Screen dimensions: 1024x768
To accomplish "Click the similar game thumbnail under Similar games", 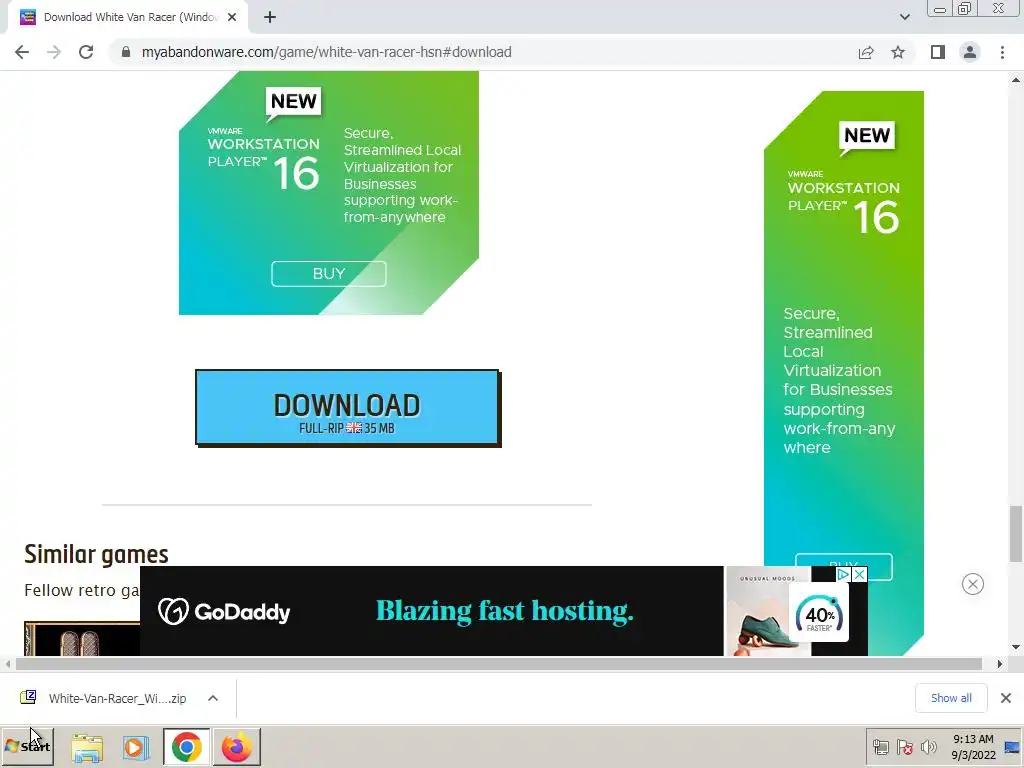I will coord(82,639).
